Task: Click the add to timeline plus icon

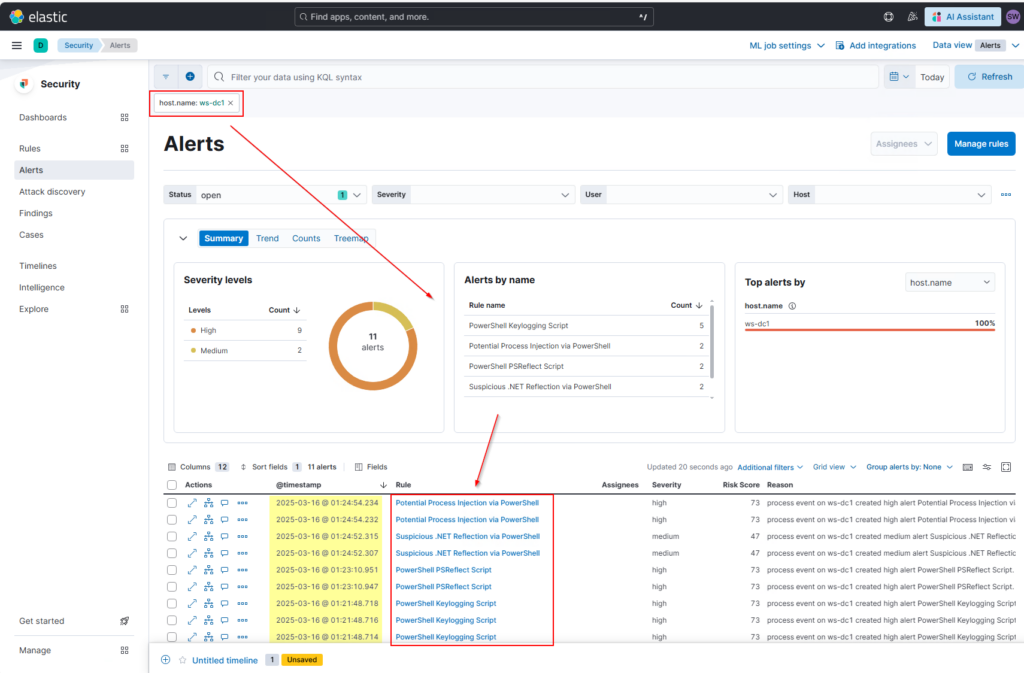Action: point(166,660)
